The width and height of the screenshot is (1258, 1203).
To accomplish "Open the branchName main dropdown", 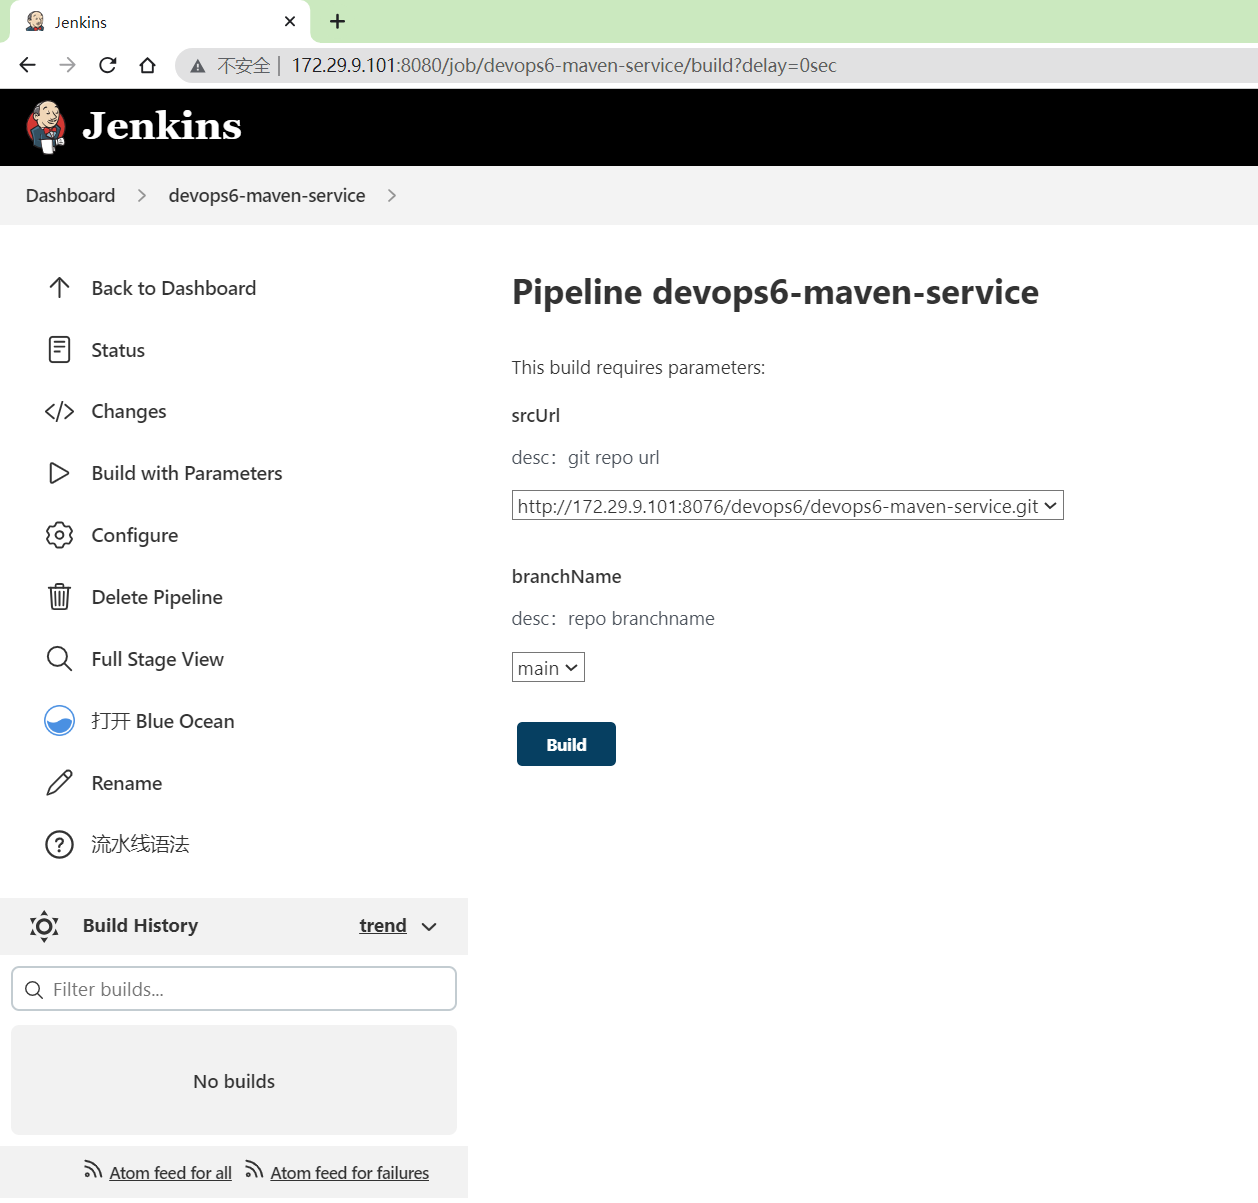I will coord(548,668).
